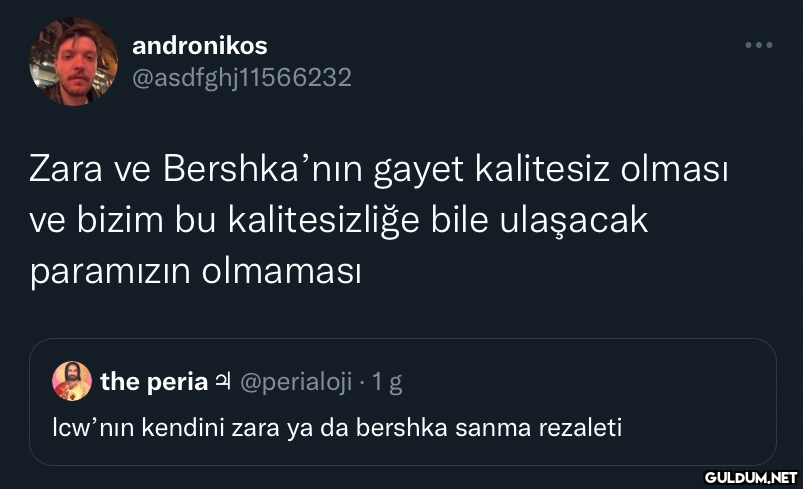Click the word Bershka'nın in the main tweet
The image size is (803, 489).
[259, 171]
